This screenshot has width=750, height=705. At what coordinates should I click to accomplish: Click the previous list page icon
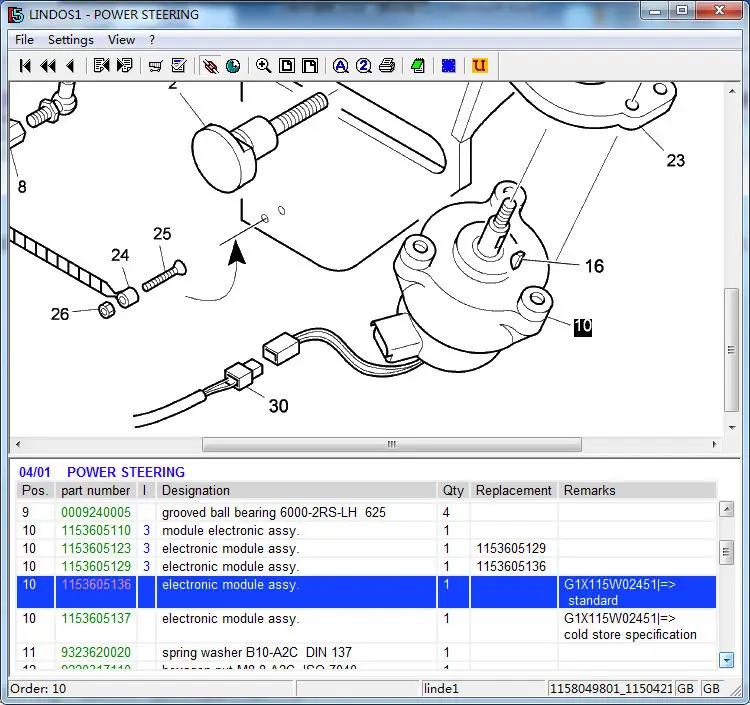(x=101, y=66)
